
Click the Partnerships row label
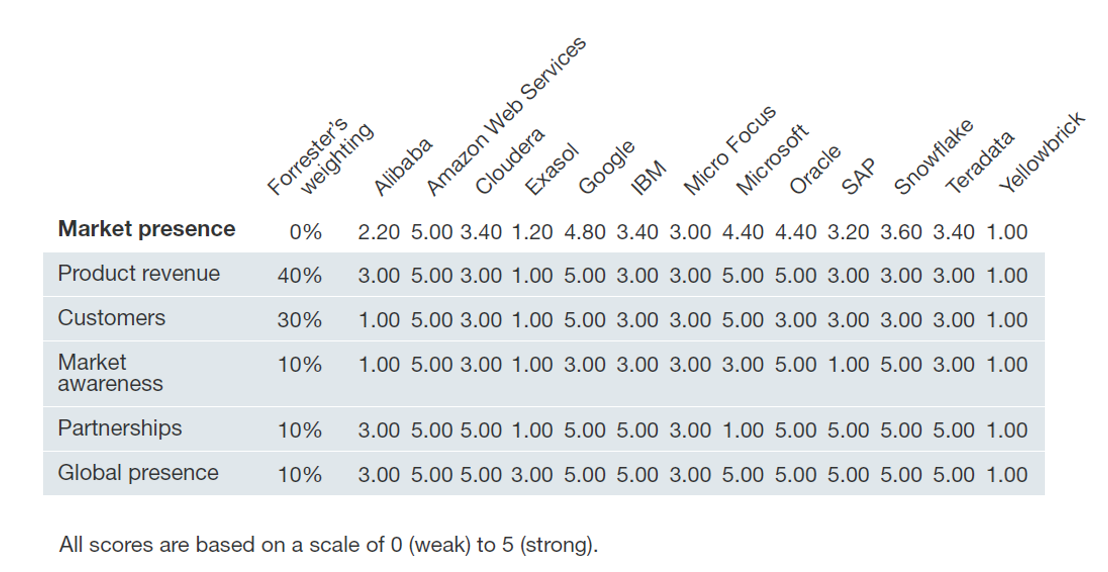click(119, 429)
